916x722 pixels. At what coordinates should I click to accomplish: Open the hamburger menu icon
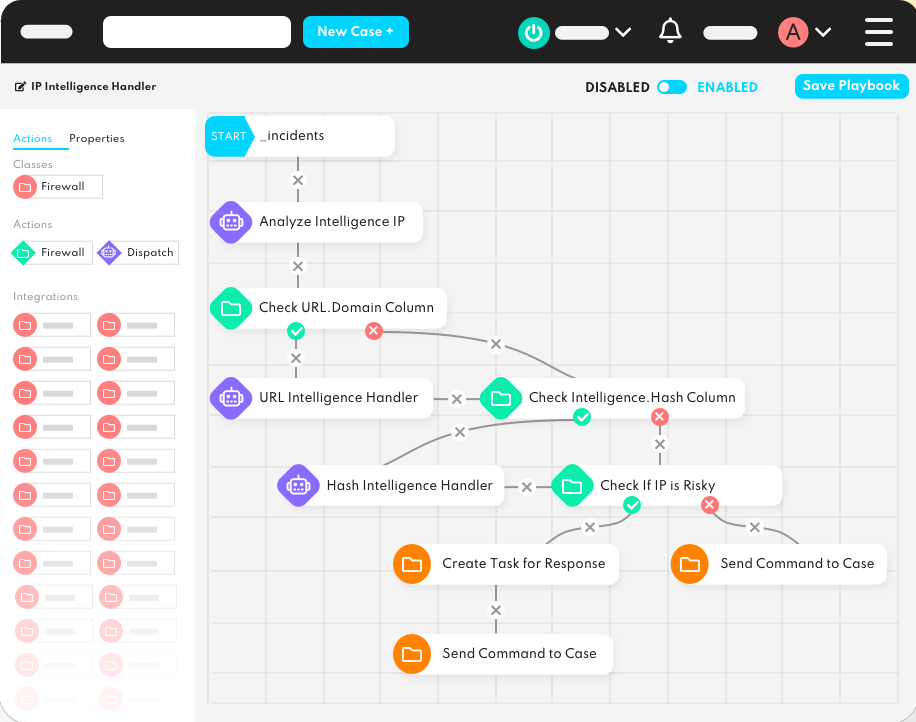pos(878,32)
